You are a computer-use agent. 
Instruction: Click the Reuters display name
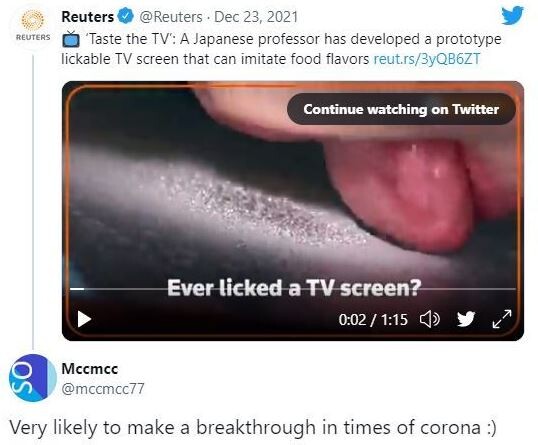87,17
